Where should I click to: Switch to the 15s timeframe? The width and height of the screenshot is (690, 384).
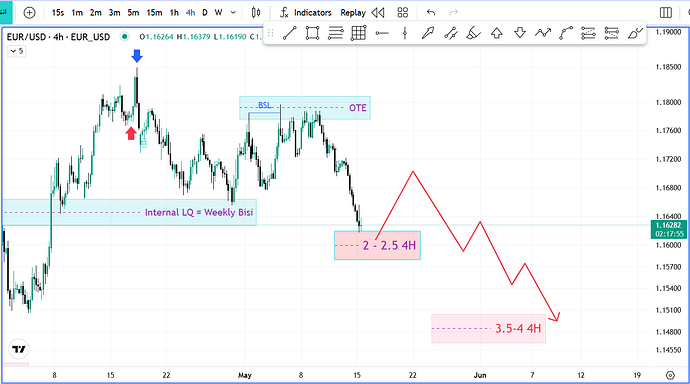(58, 13)
